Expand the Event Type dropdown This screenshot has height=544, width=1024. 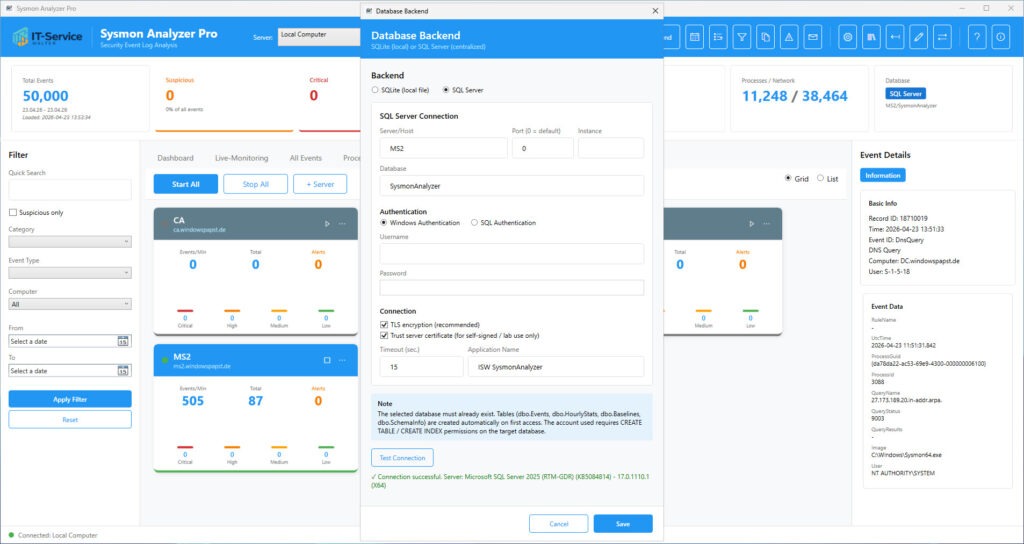(70, 272)
